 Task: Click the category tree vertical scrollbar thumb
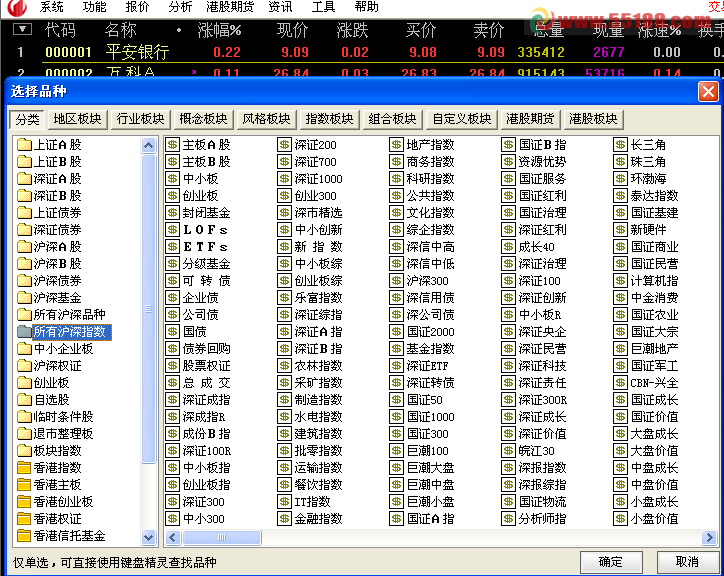148,309
